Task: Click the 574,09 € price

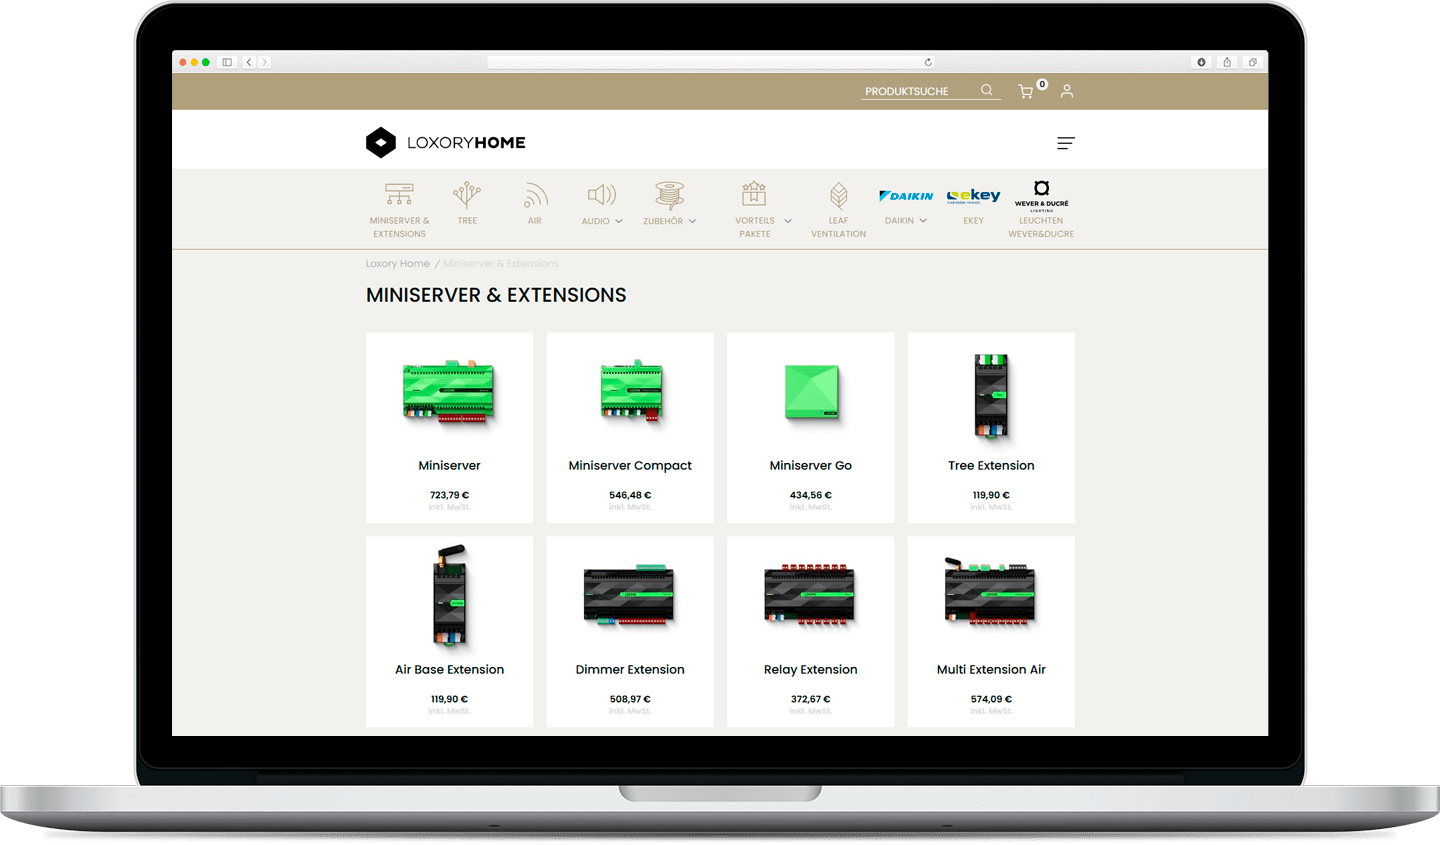Action: click(x=991, y=699)
